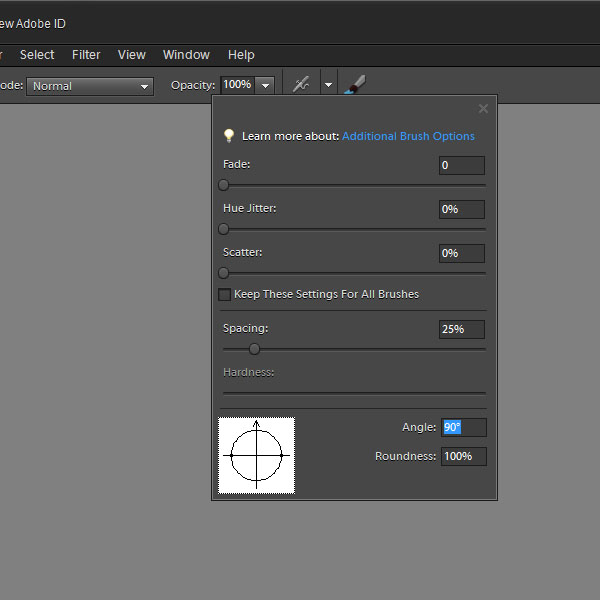The width and height of the screenshot is (600, 600).
Task: Click the Opacity value field
Action: [238, 85]
